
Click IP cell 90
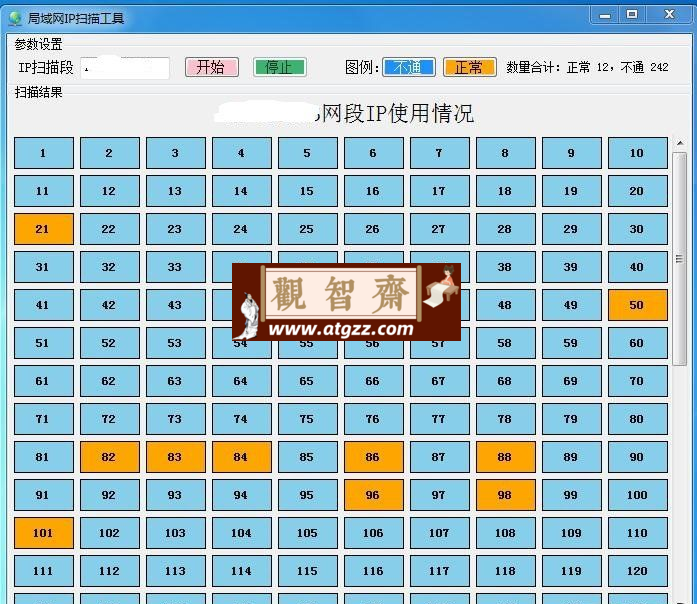click(x=638, y=457)
